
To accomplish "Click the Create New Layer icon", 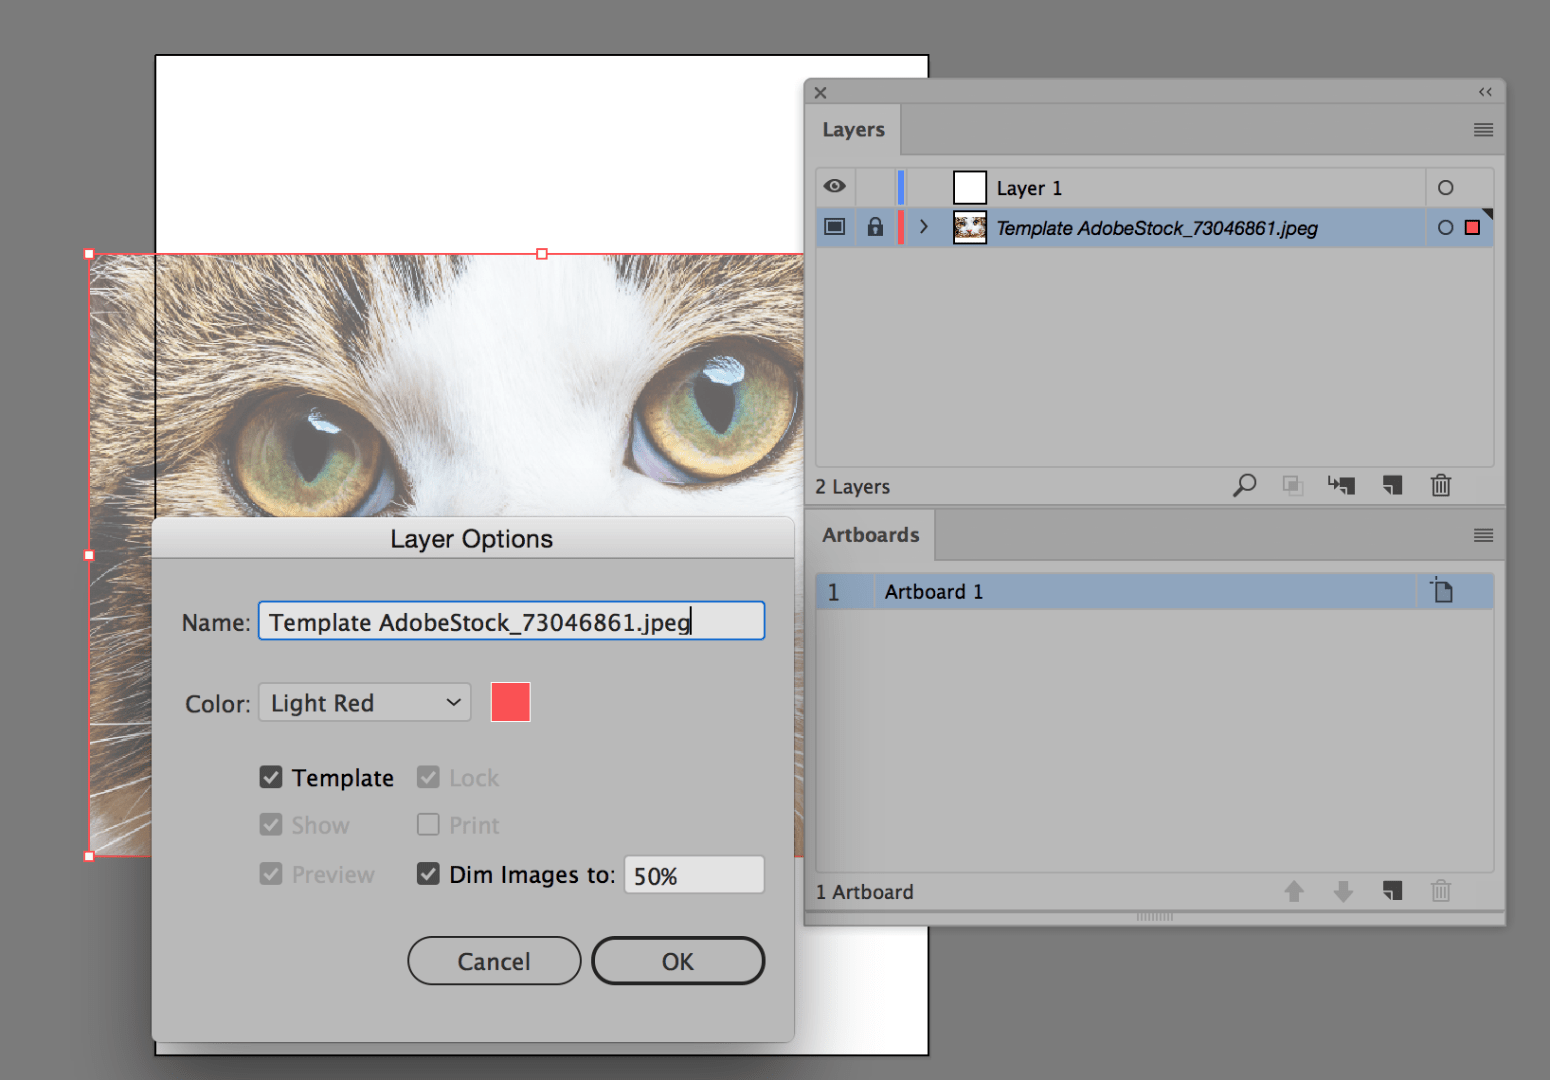I will pos(1392,486).
